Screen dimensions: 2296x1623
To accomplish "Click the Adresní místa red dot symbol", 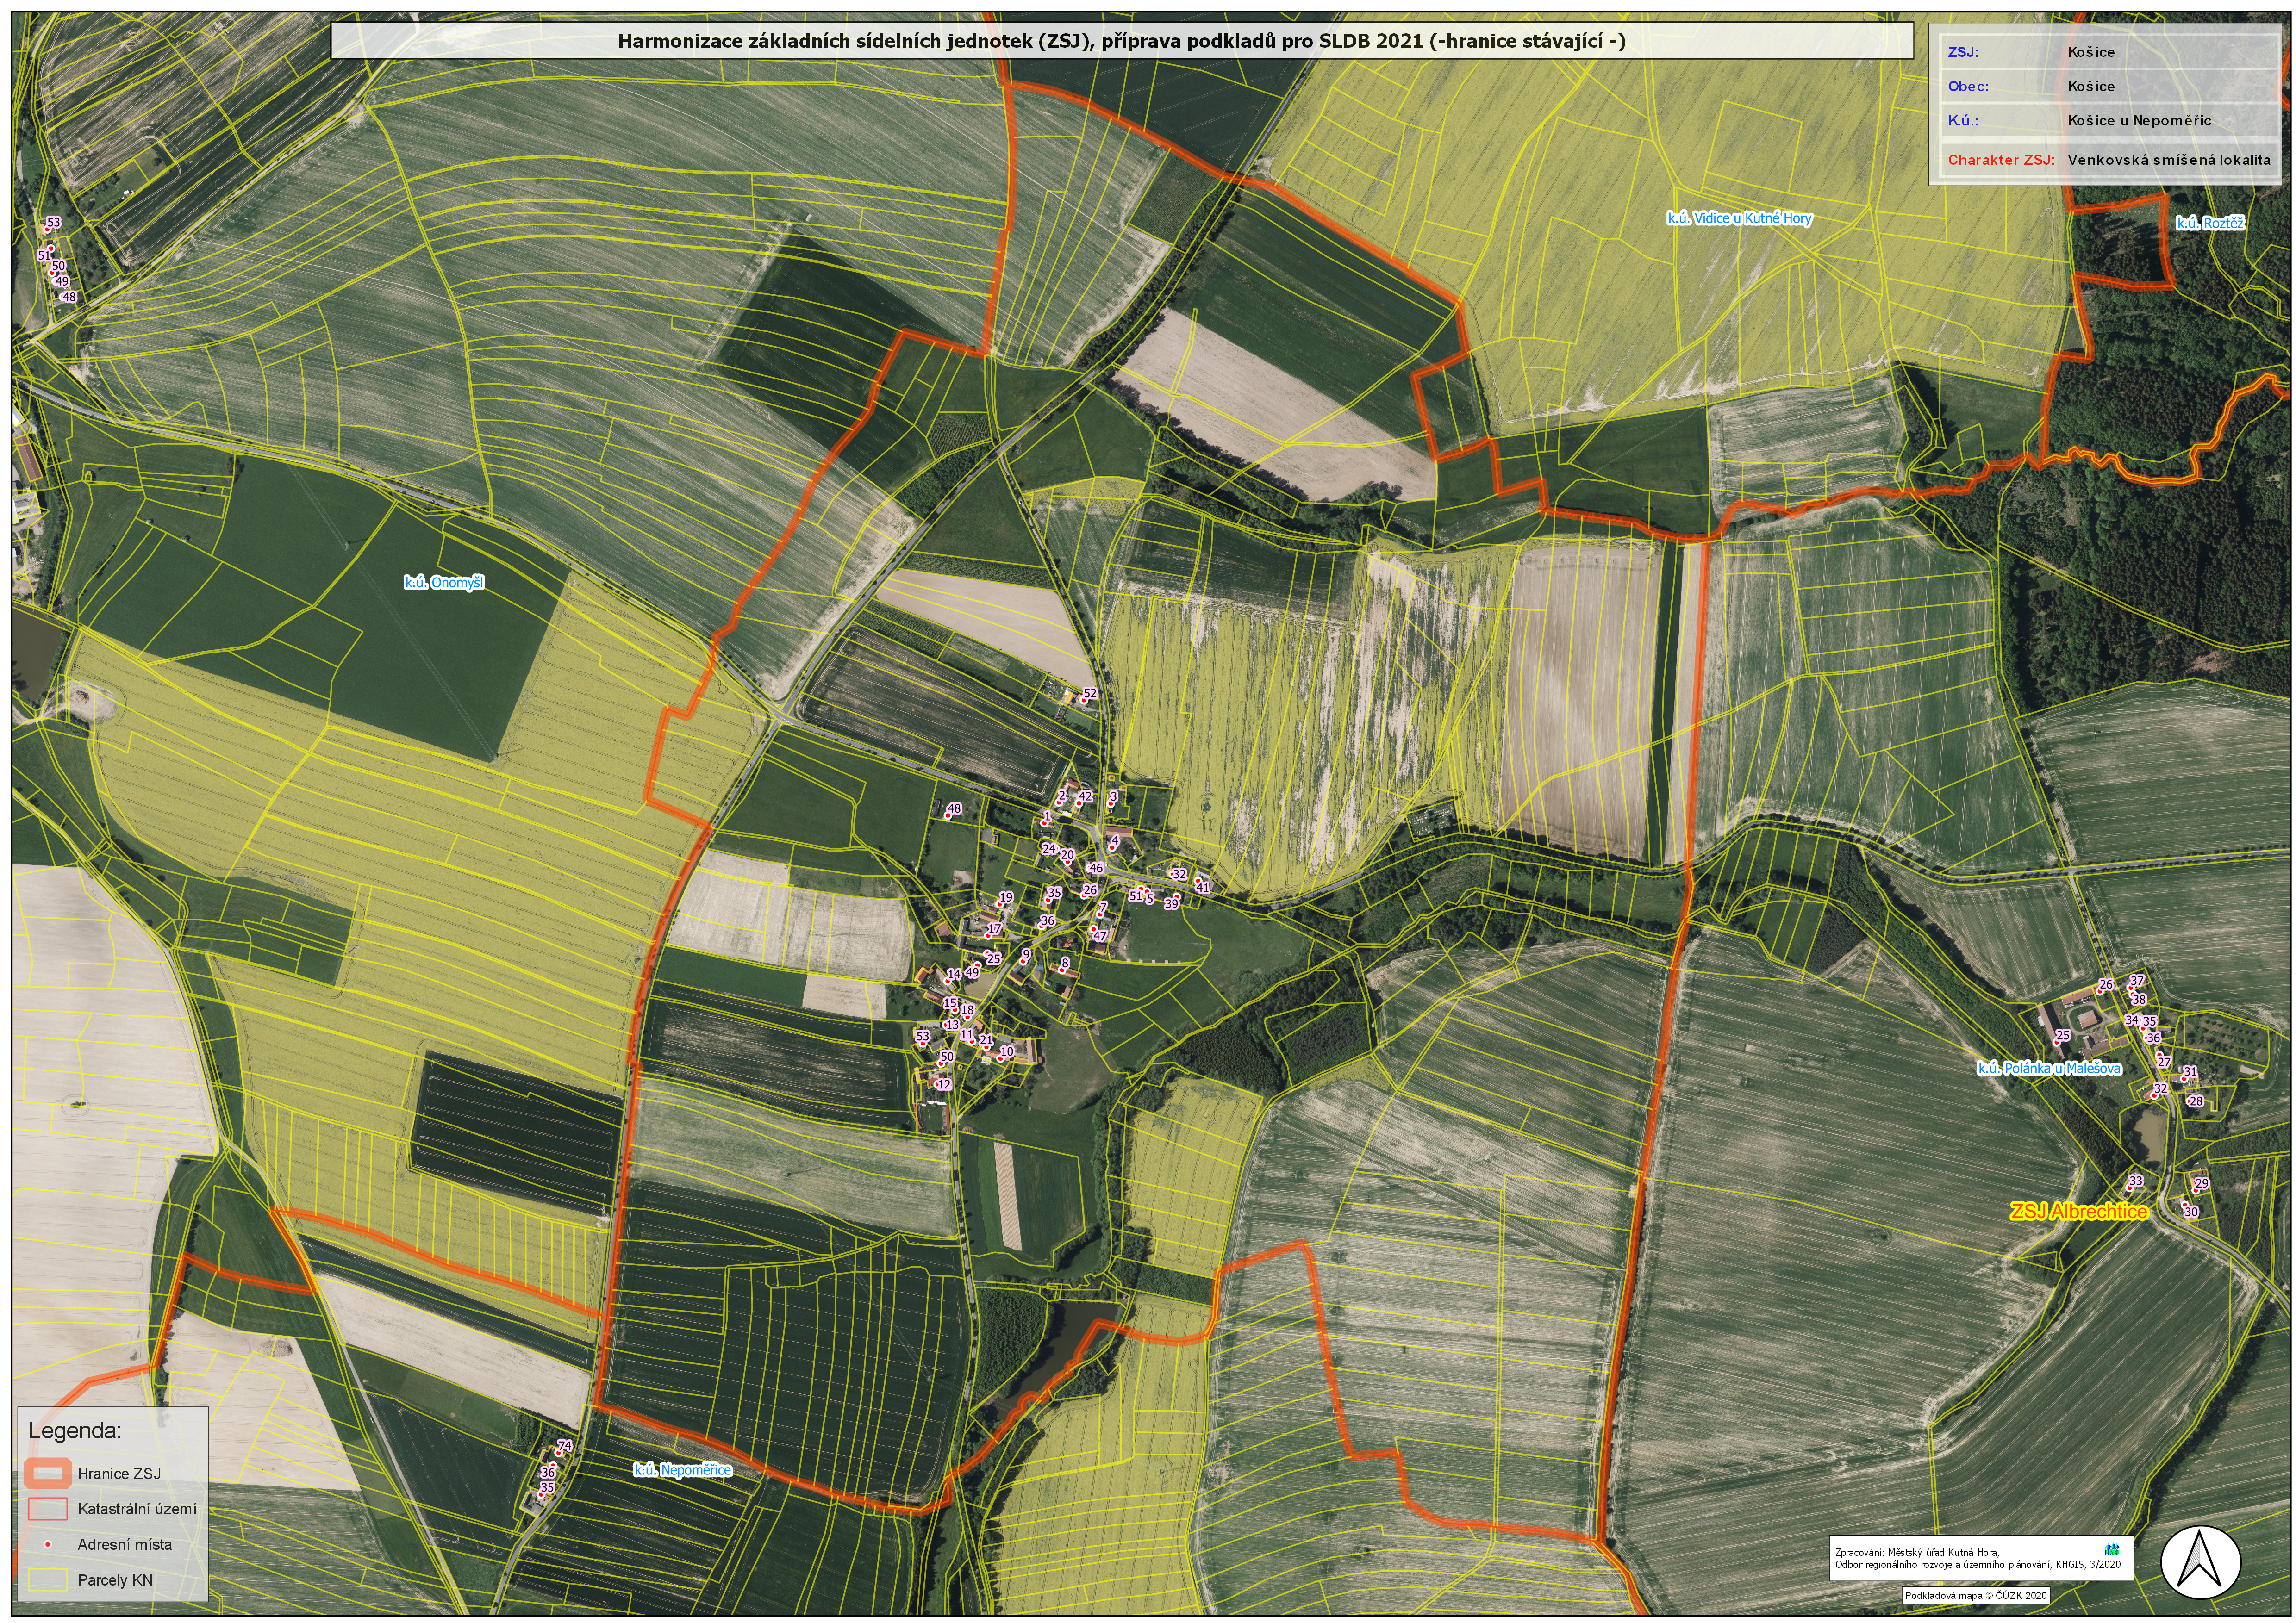I will click(47, 1544).
